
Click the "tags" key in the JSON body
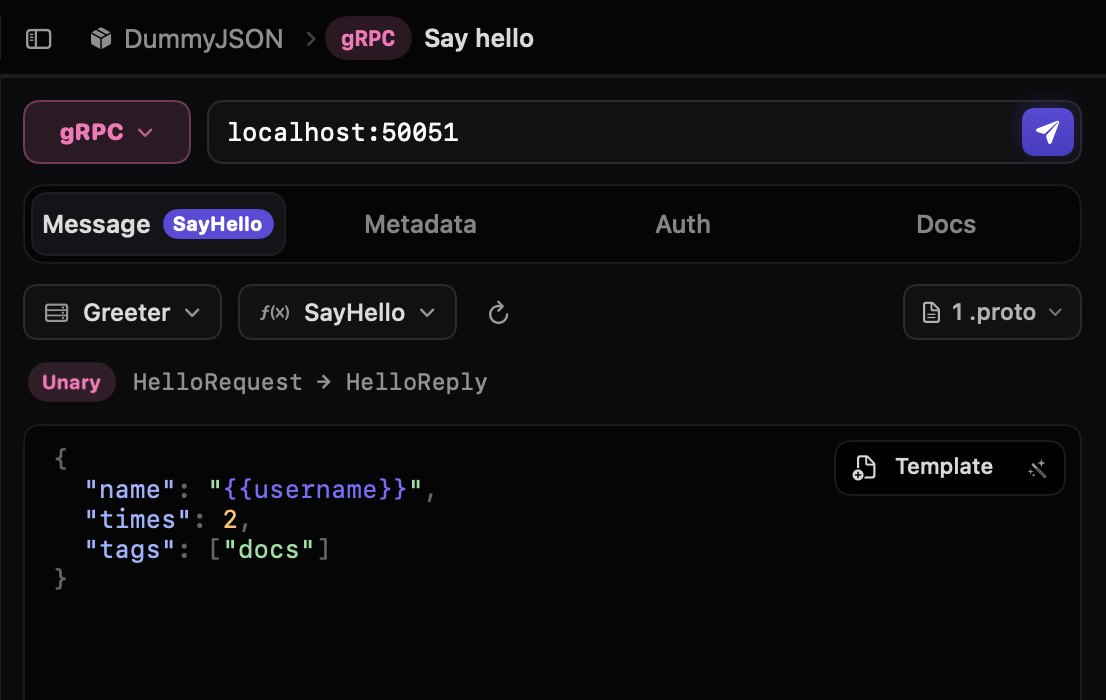coord(130,549)
